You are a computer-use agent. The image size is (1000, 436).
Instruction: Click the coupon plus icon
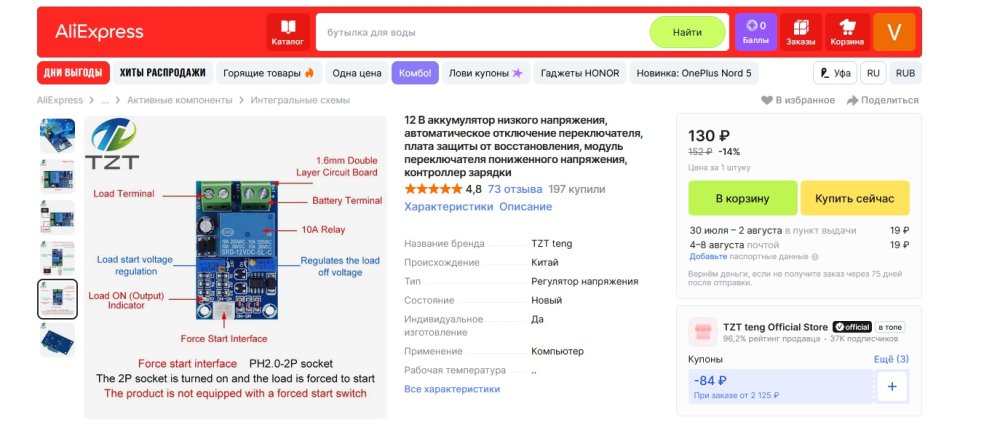pos(892,386)
